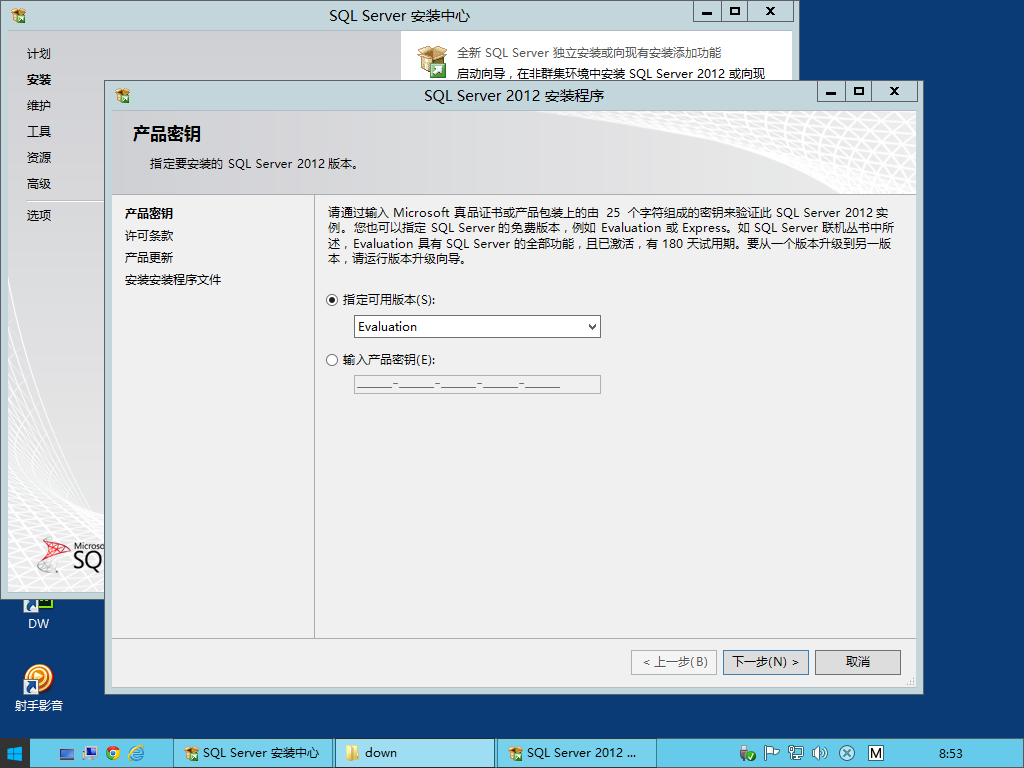Open 计划 in SQL Server 安装中心
Image resolution: width=1024 pixels, height=768 pixels.
39,54
